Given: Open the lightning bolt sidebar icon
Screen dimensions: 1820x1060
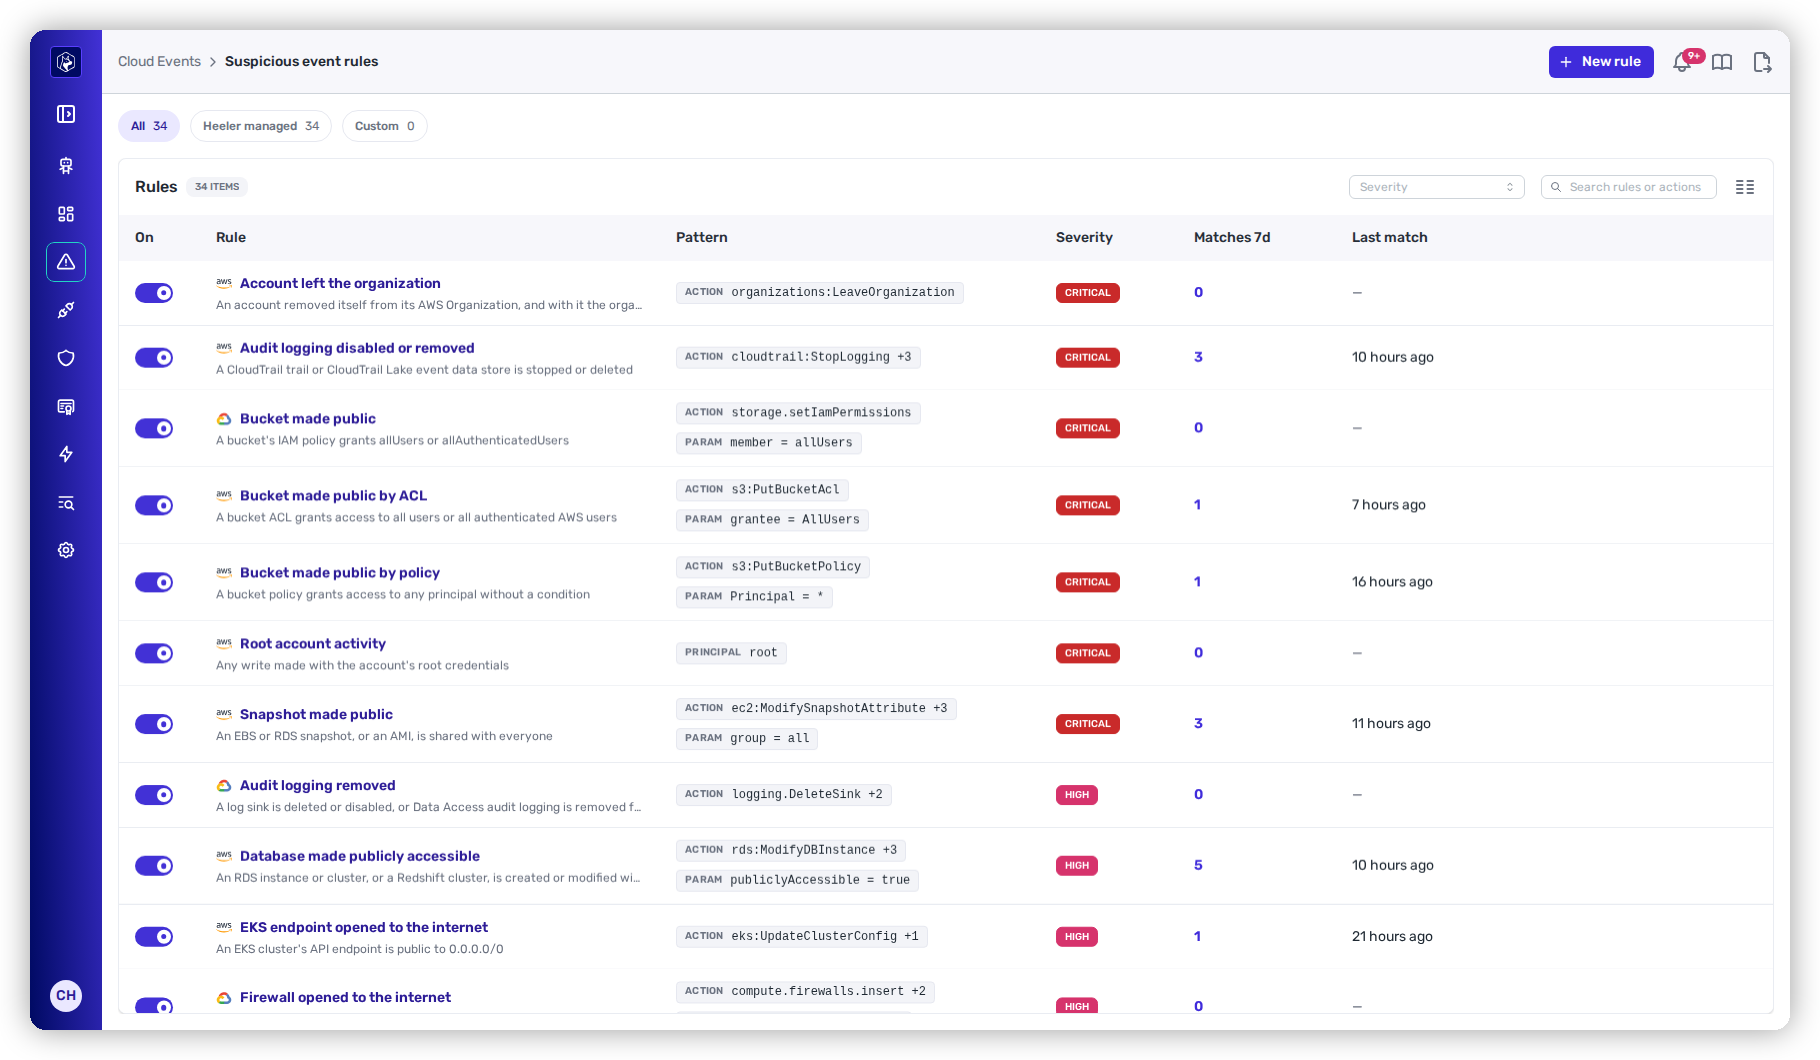Looking at the screenshot, I should [x=66, y=454].
